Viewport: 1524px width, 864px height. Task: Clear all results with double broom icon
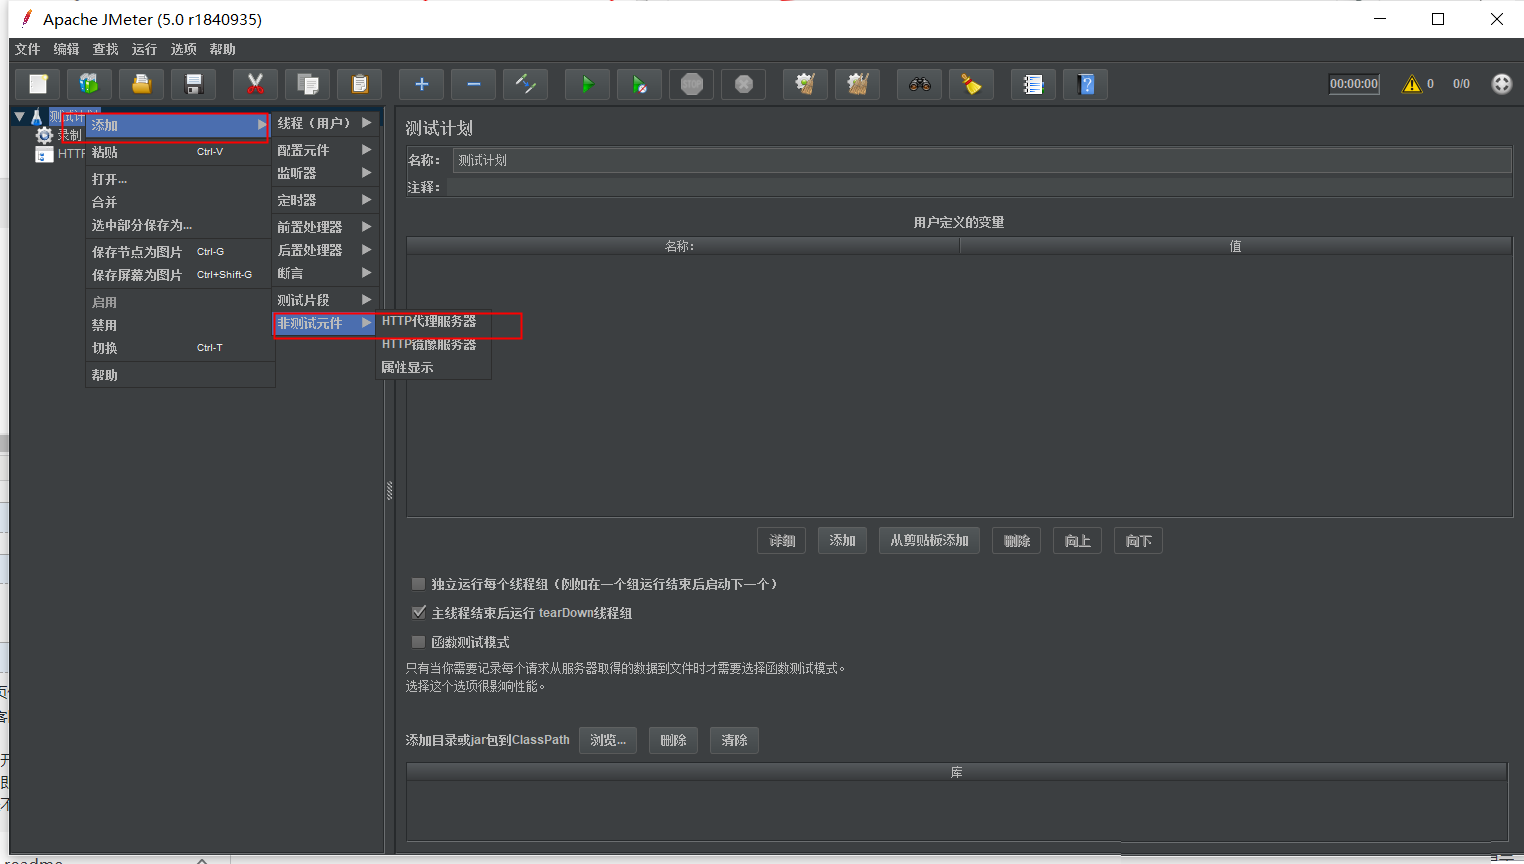[857, 84]
